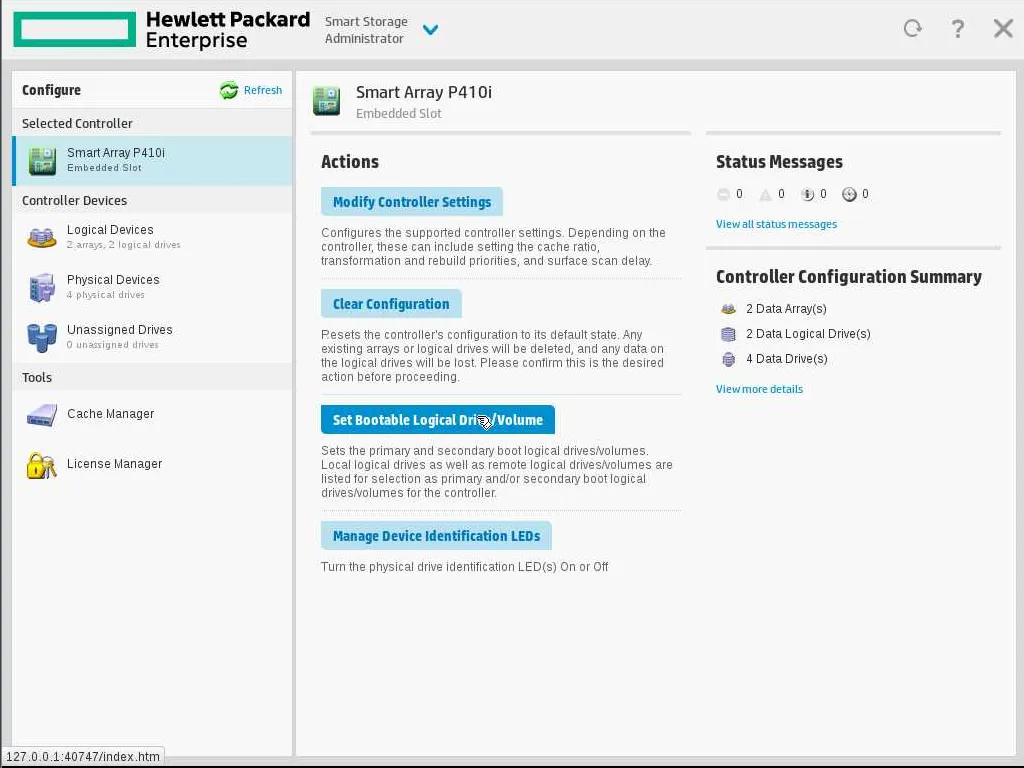
Task: Click the green Refresh arrows icon
Action: coord(229,90)
